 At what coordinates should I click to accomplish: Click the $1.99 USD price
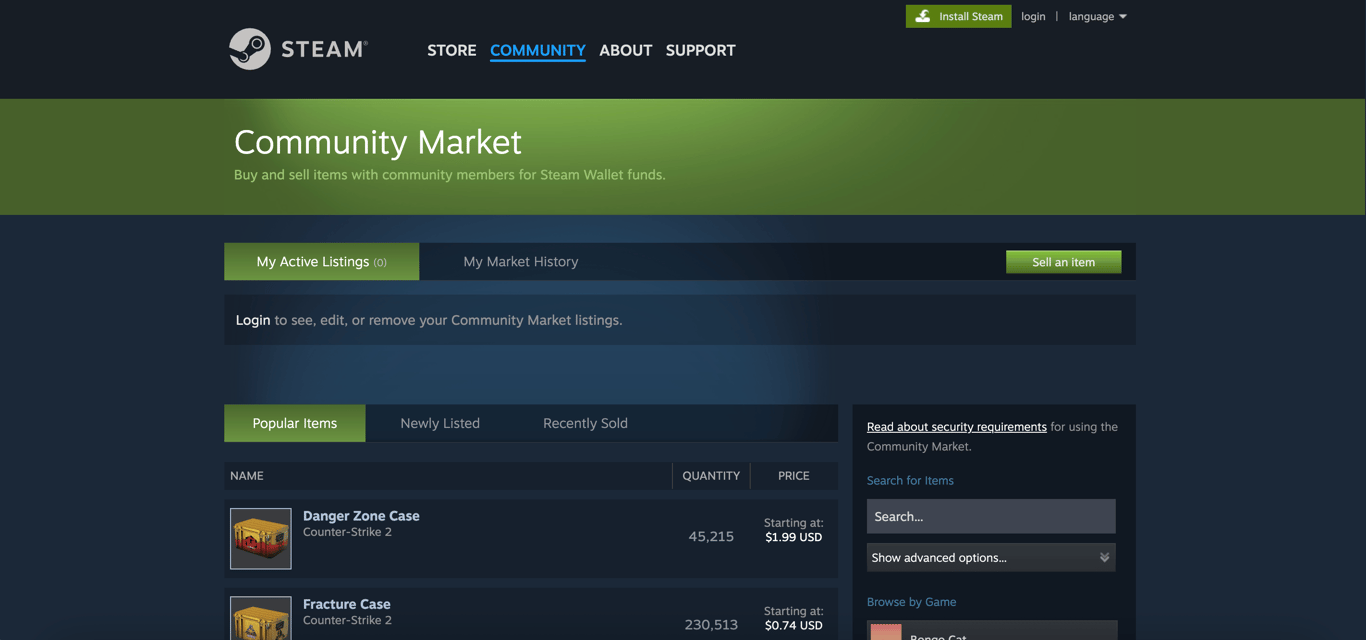[x=794, y=537]
